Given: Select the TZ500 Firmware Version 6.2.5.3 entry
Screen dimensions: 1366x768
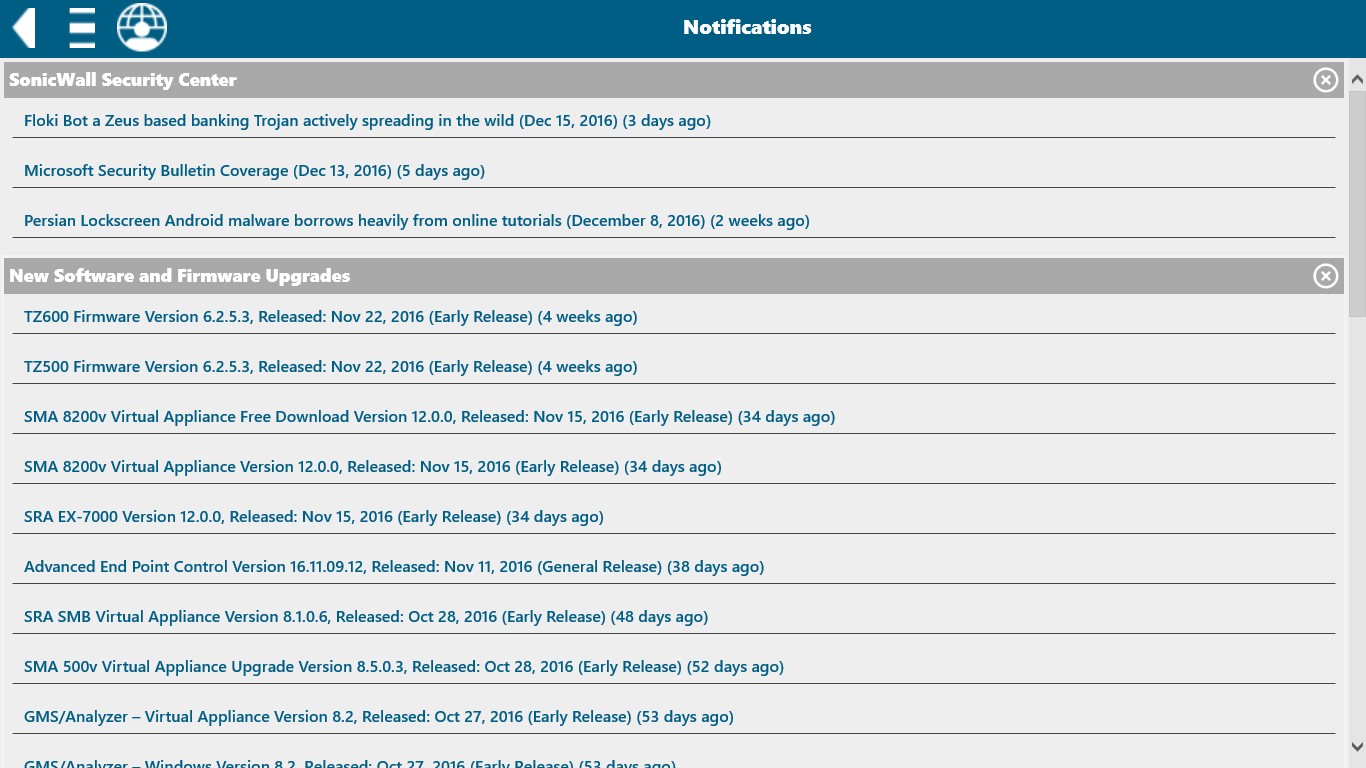Looking at the screenshot, I should (x=331, y=366).
